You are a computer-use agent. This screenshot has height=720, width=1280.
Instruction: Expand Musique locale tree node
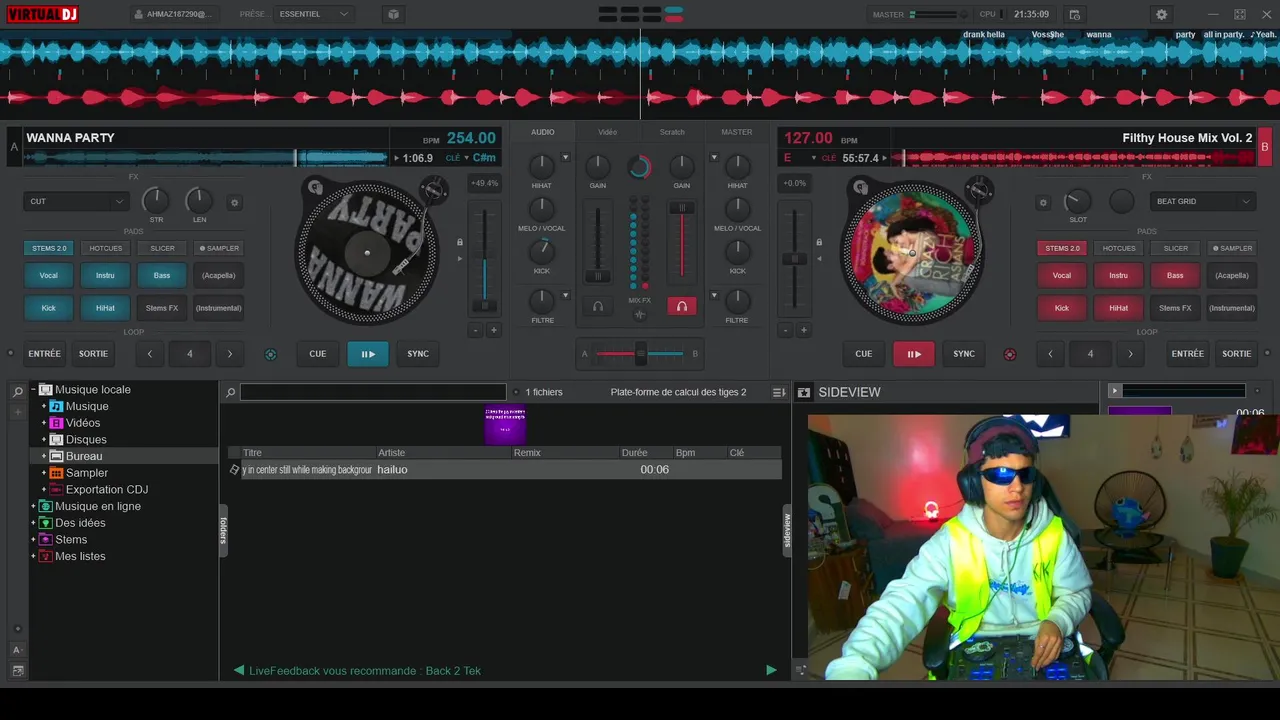33,390
